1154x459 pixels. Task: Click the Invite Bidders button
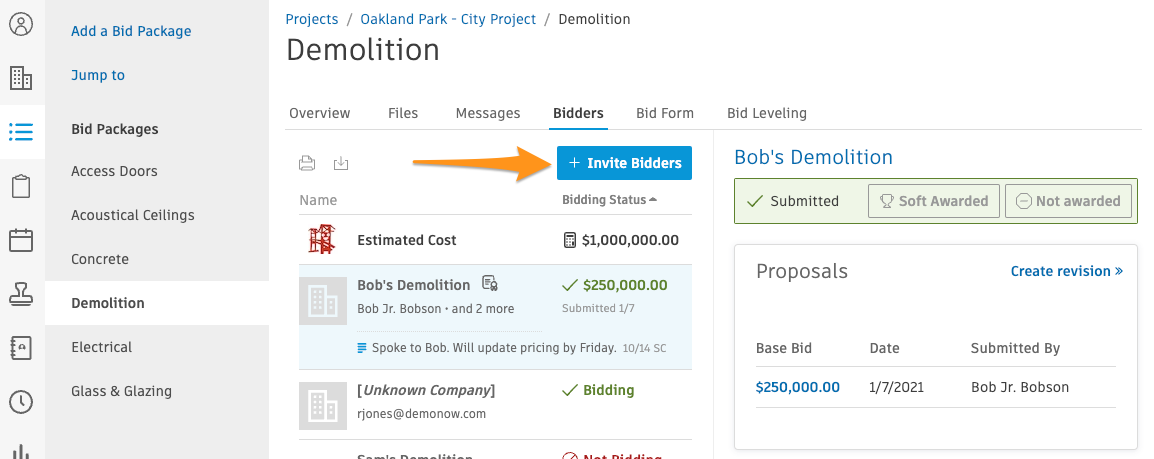pyautogui.click(x=624, y=163)
